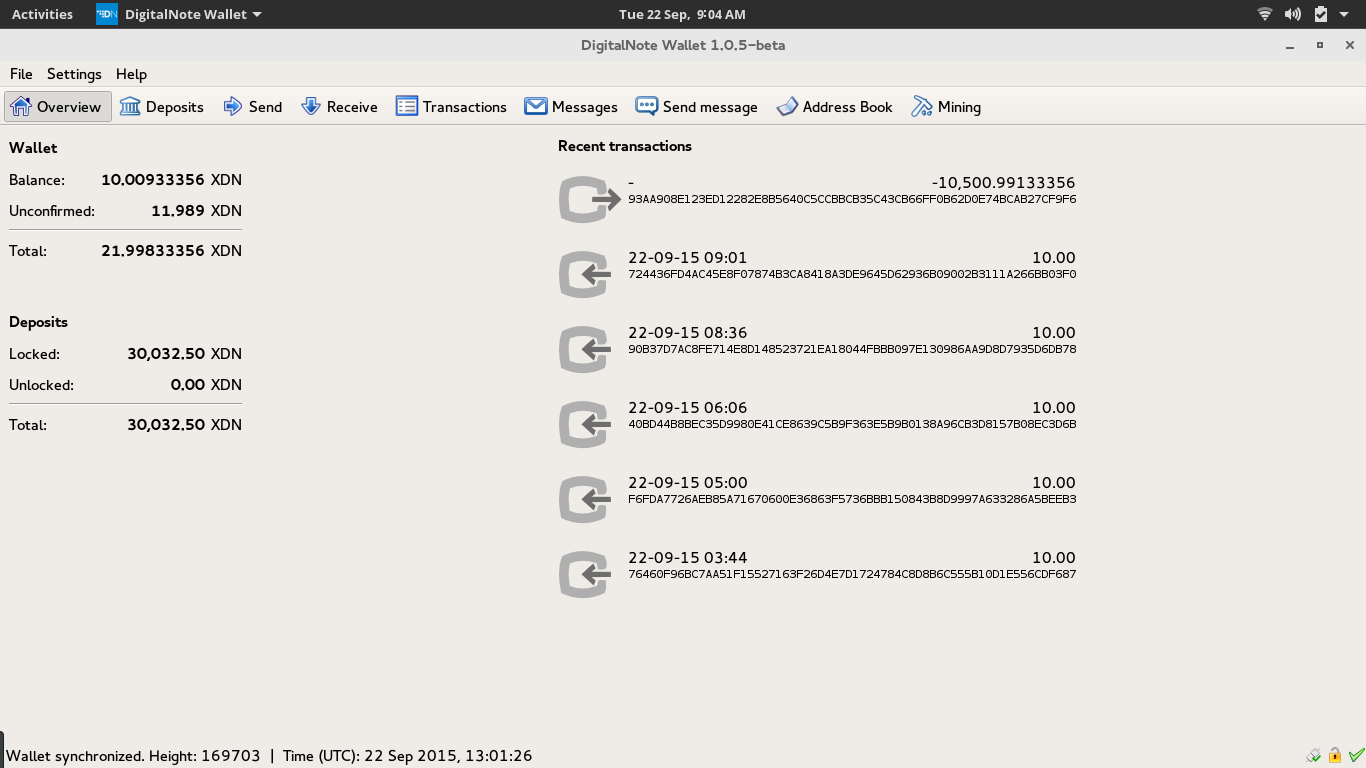1366x768 pixels.
Task: Go to the Send page
Action: (x=253, y=107)
